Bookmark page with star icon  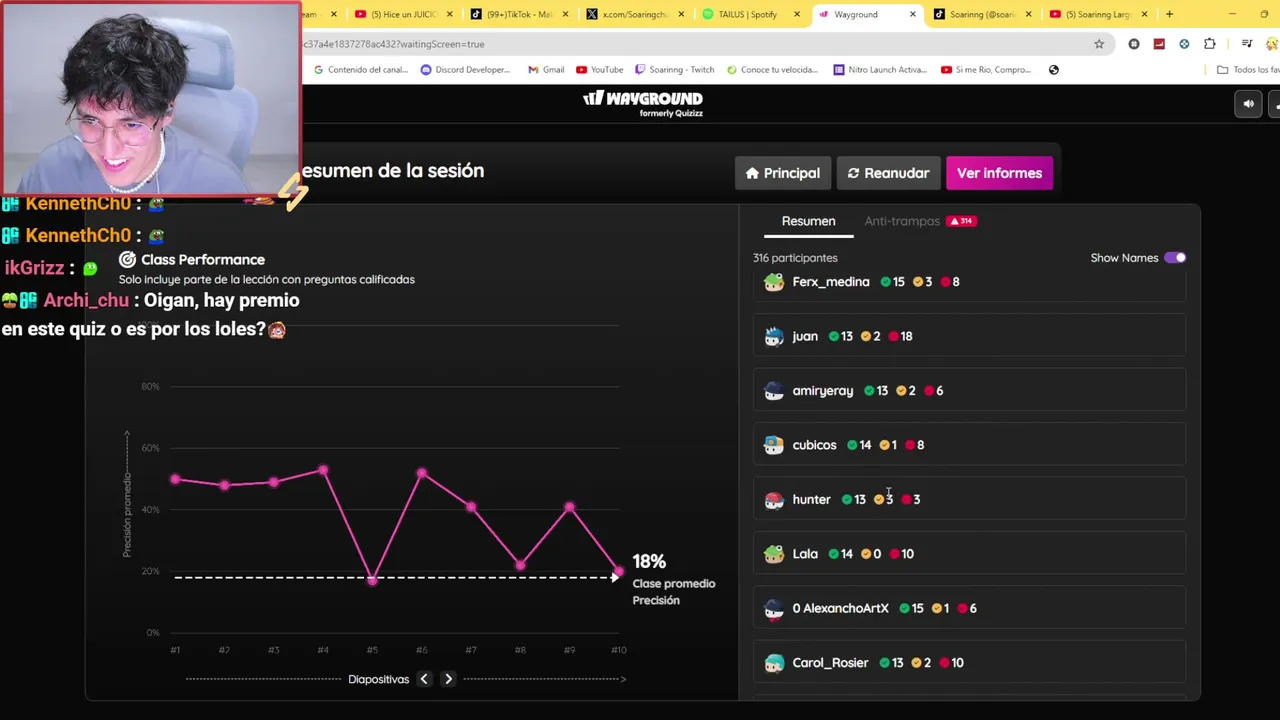pos(1099,44)
